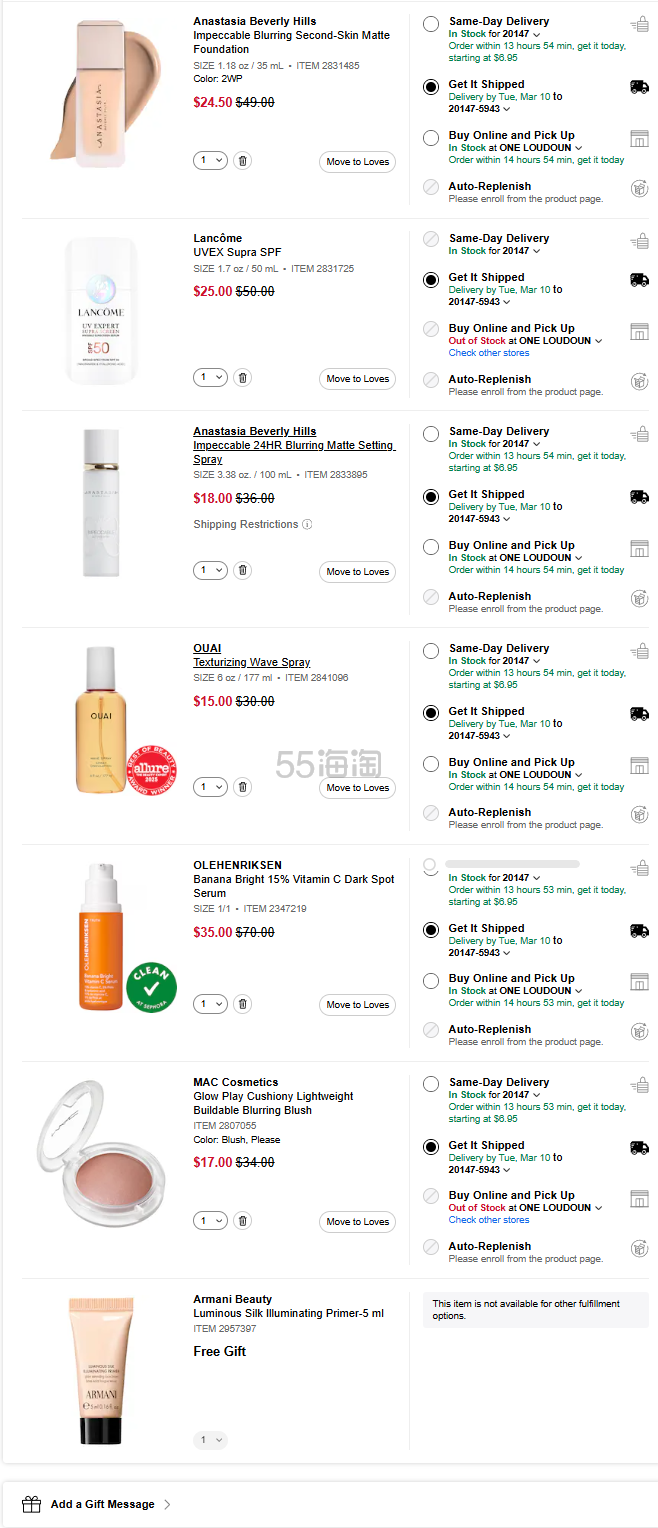This screenshot has width=658, height=1528.
Task: Move MAC Glow Play blush to Loves
Action: pos(357,1222)
